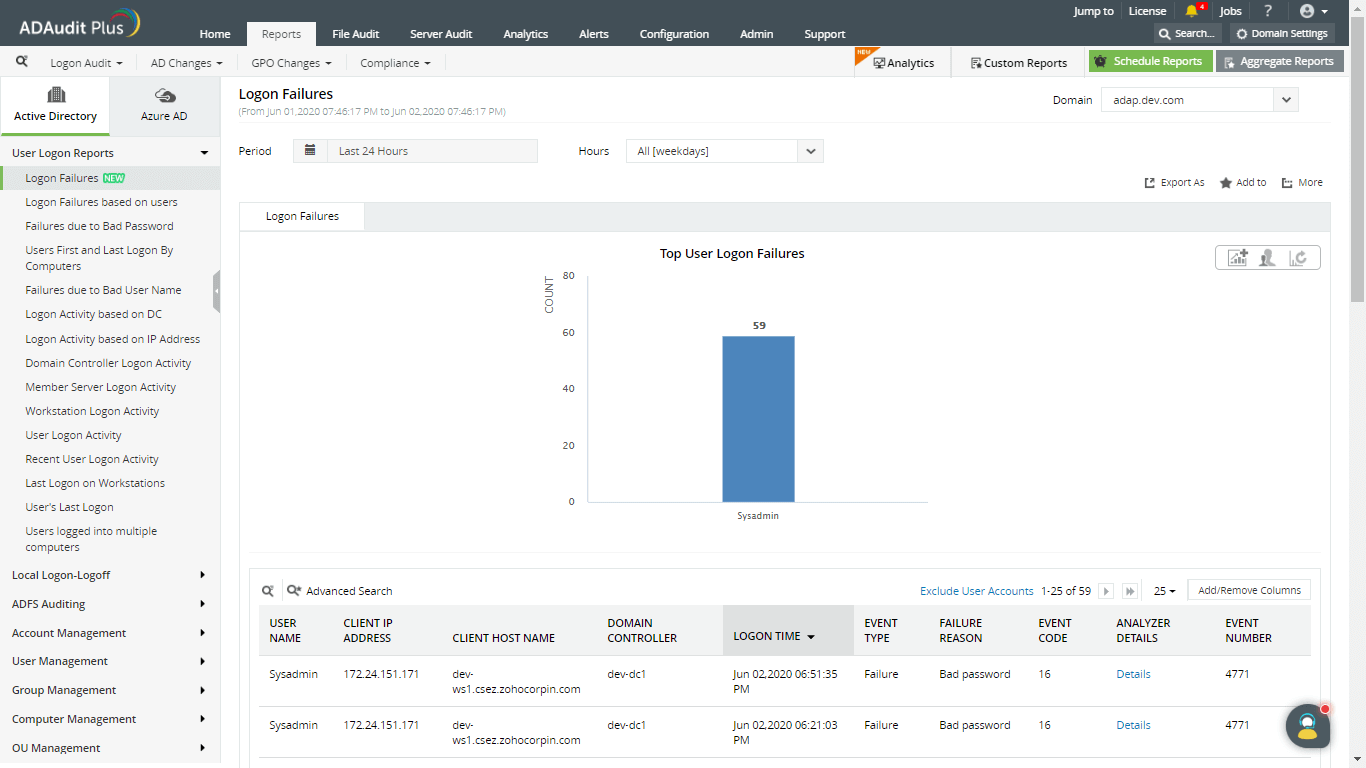Click Exclude User Accounts above the table
The image size is (1366, 768).
coord(977,591)
